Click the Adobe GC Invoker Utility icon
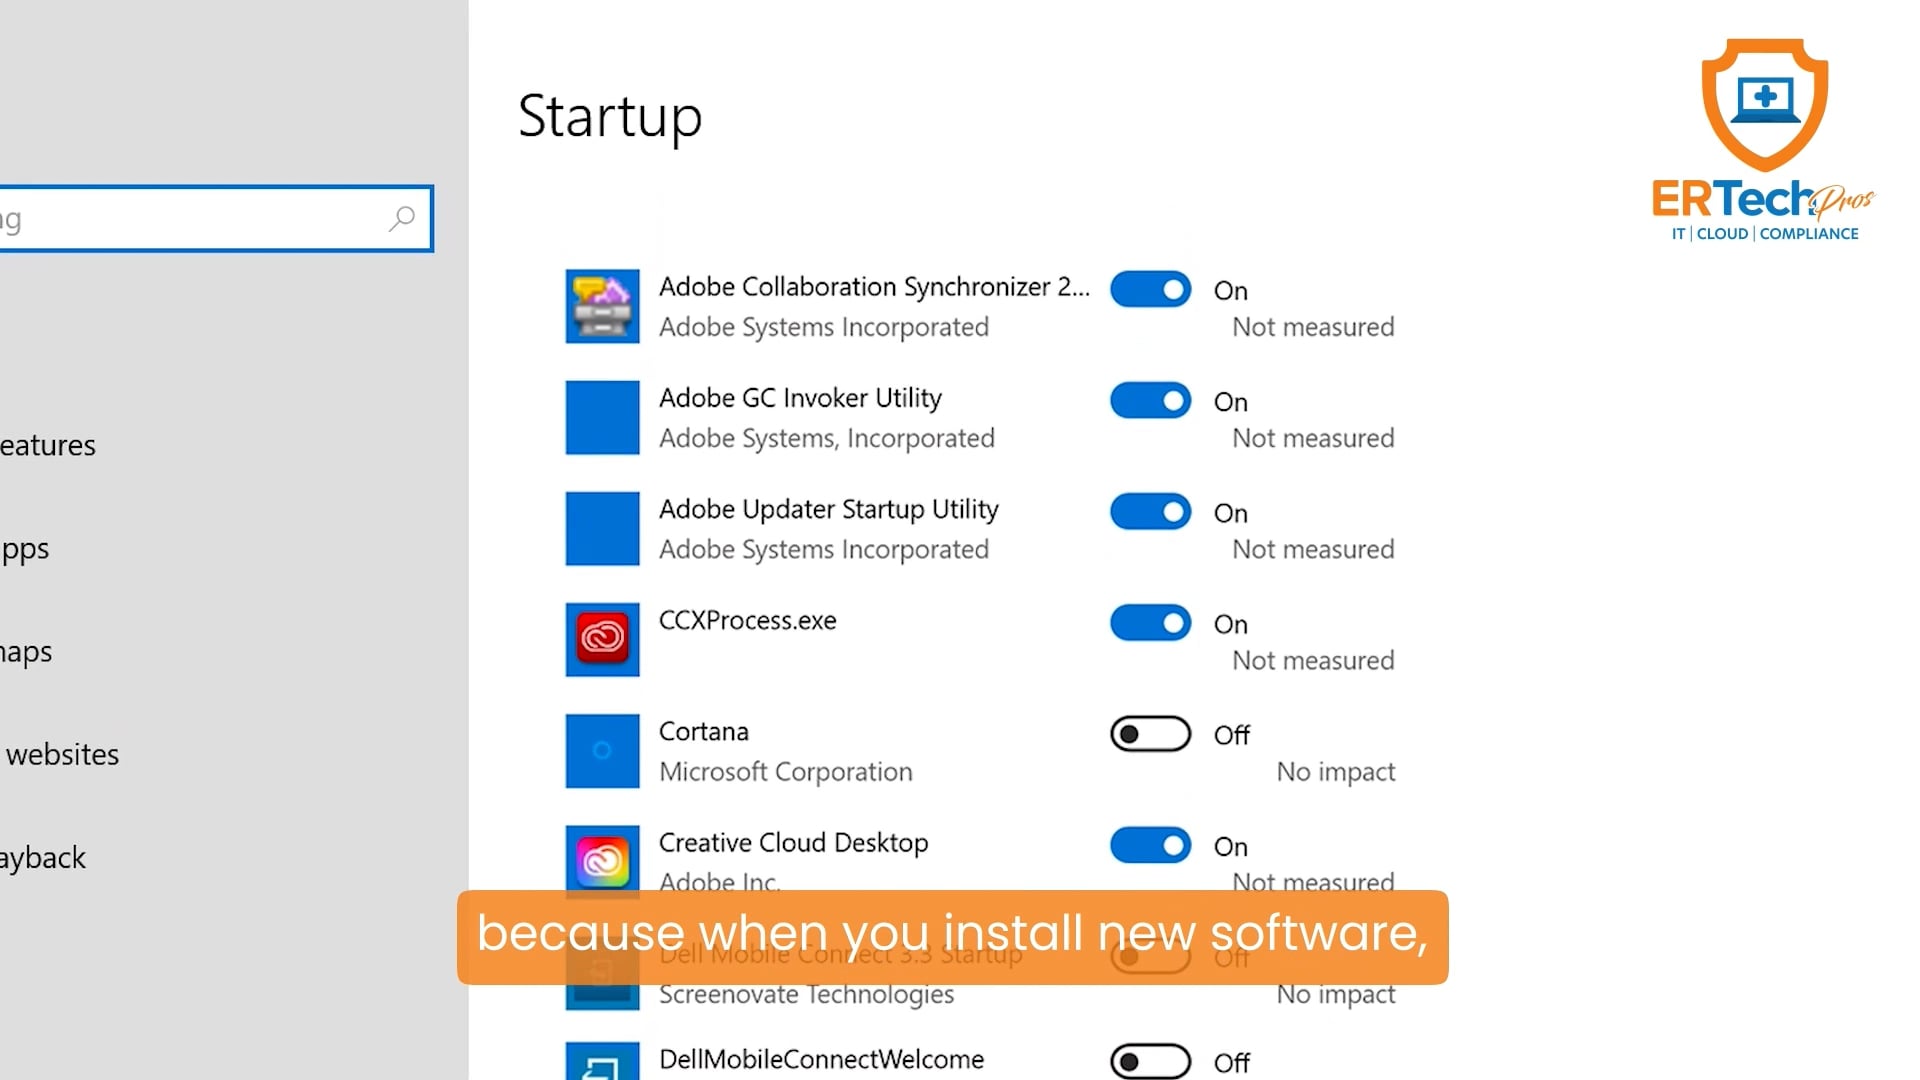The height and width of the screenshot is (1080, 1920). [602, 417]
